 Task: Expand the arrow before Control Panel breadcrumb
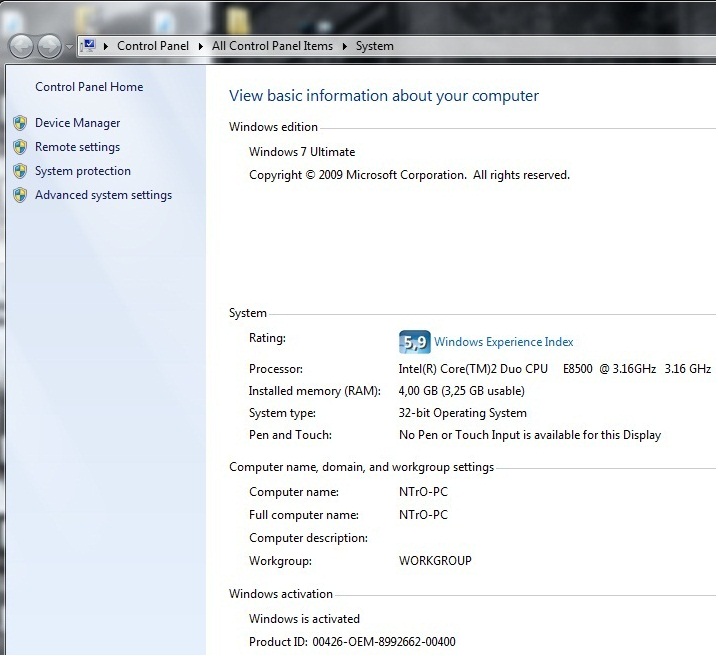point(106,46)
